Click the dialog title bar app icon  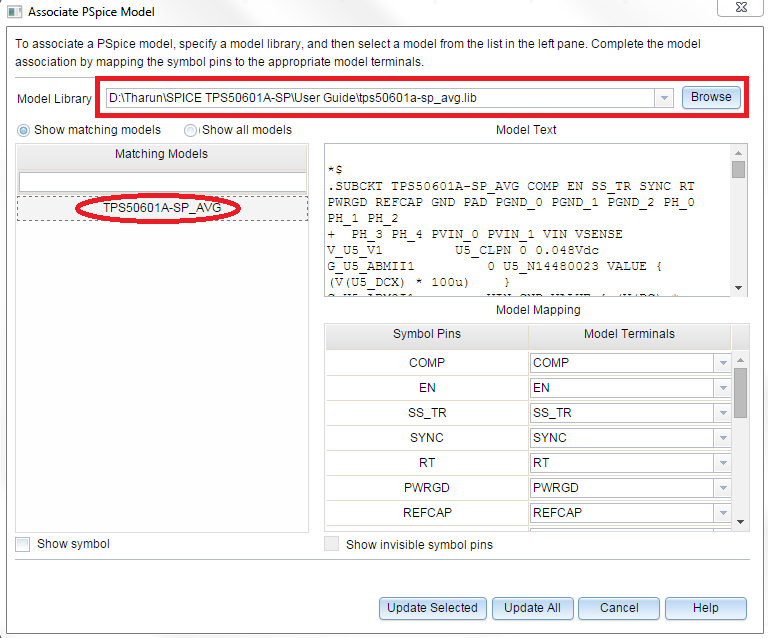pos(14,11)
